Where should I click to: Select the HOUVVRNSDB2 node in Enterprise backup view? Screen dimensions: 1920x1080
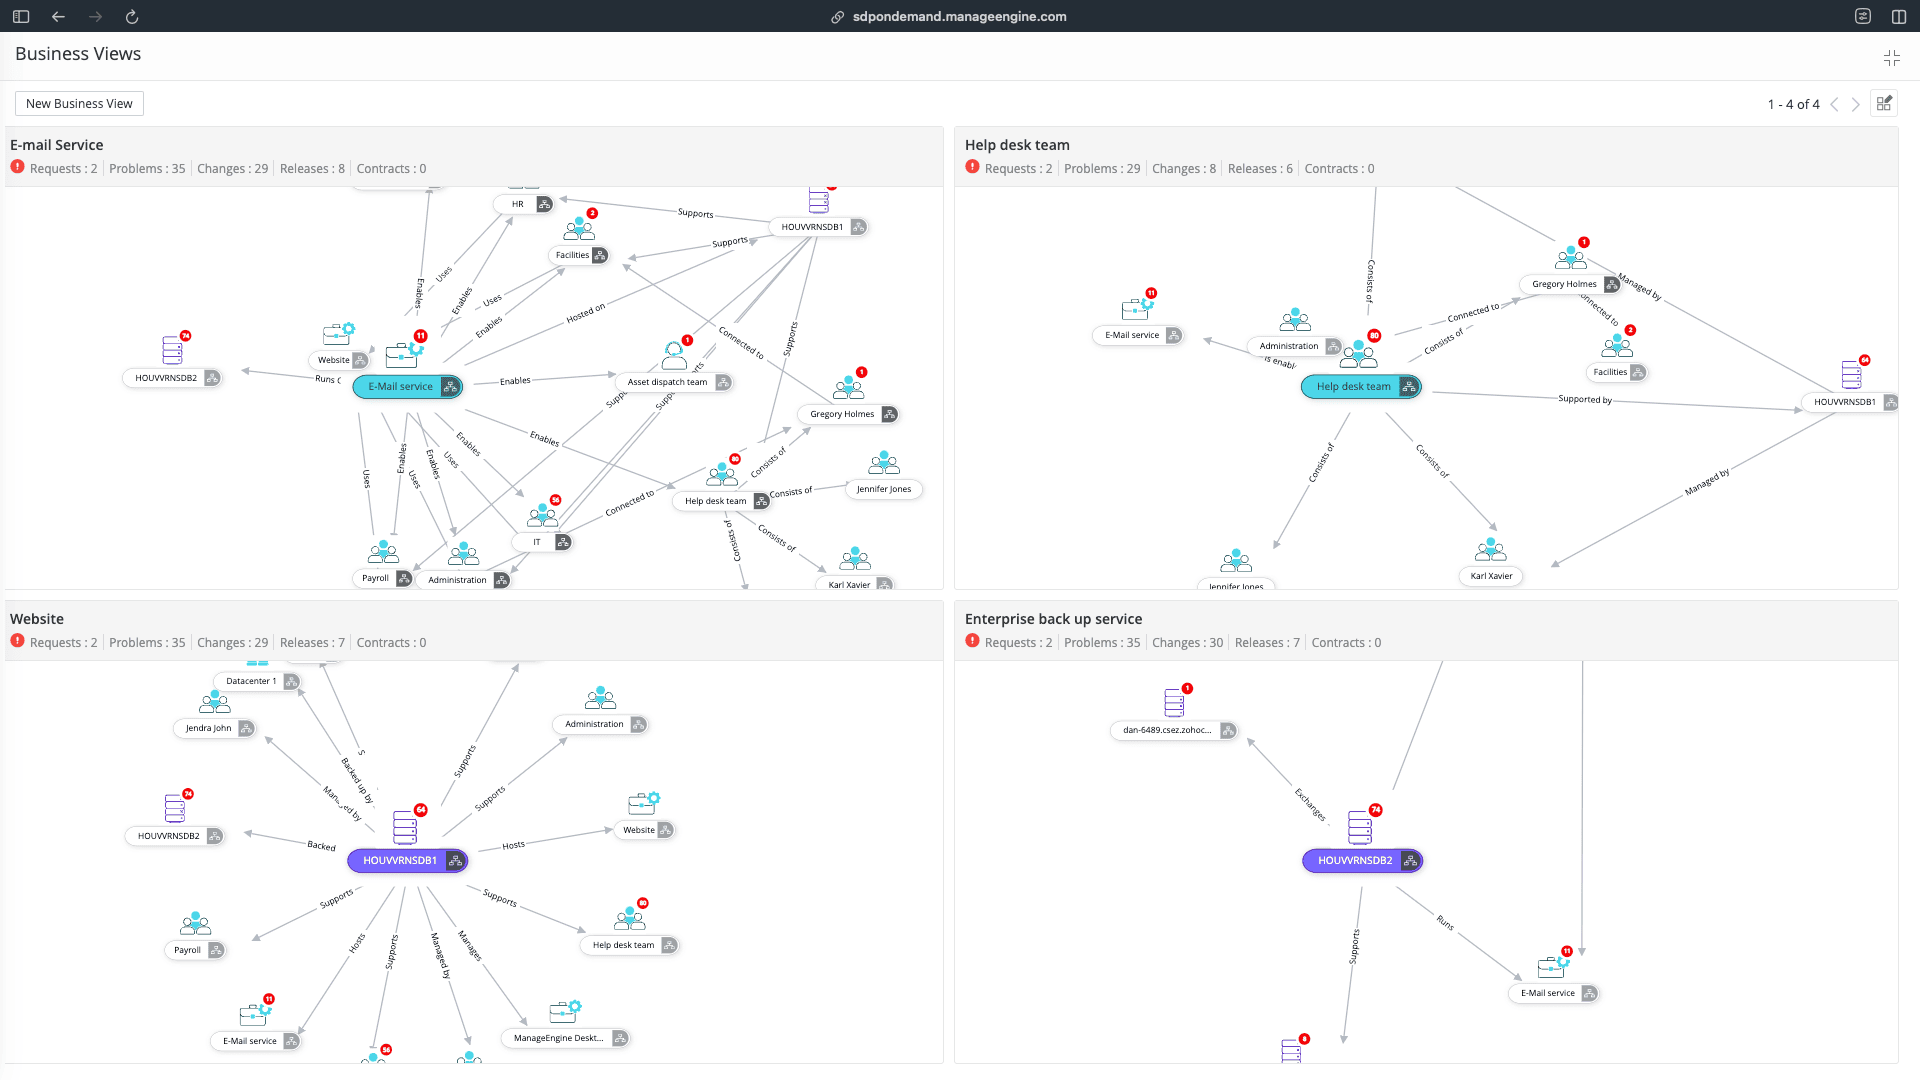tap(1354, 861)
